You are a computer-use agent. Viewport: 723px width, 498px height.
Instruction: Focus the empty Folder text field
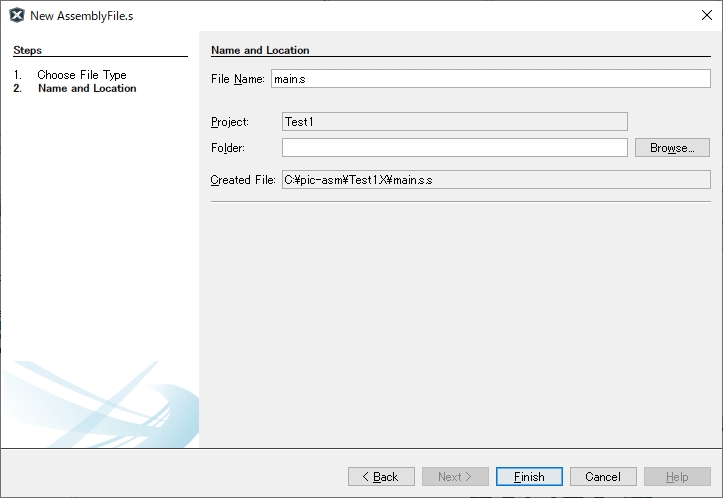[x=454, y=148]
